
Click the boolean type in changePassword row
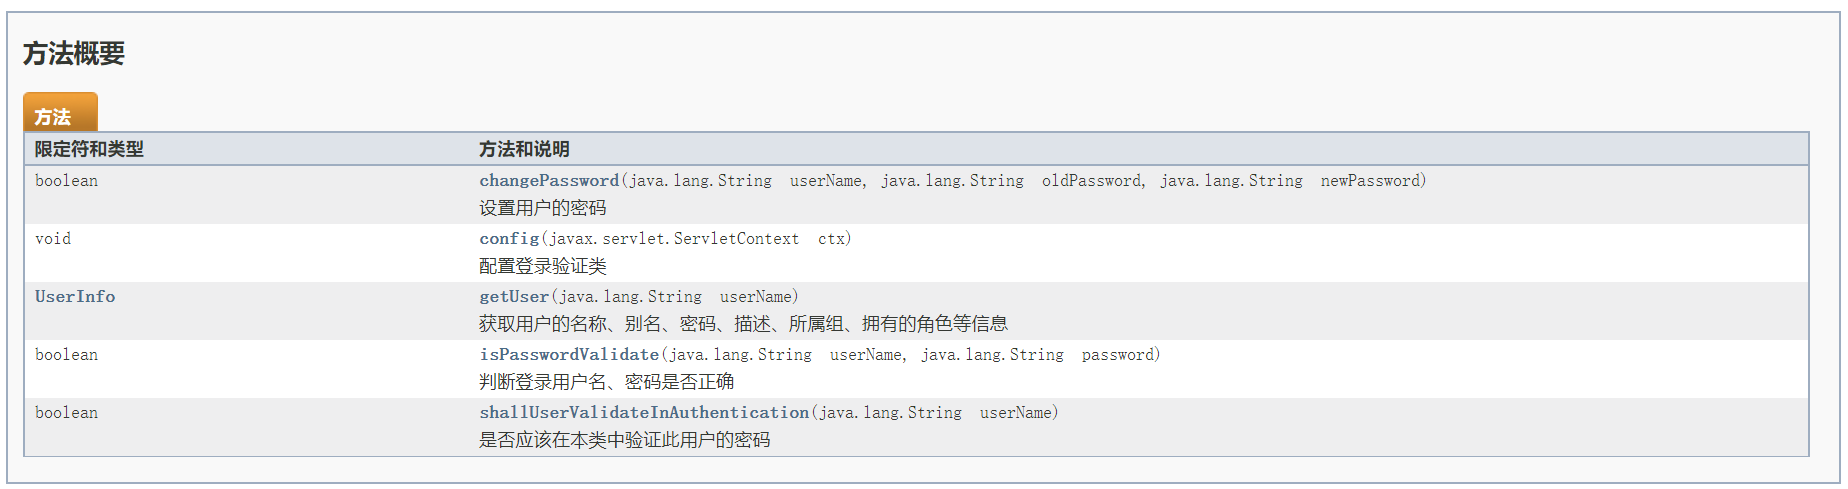[x=66, y=181]
